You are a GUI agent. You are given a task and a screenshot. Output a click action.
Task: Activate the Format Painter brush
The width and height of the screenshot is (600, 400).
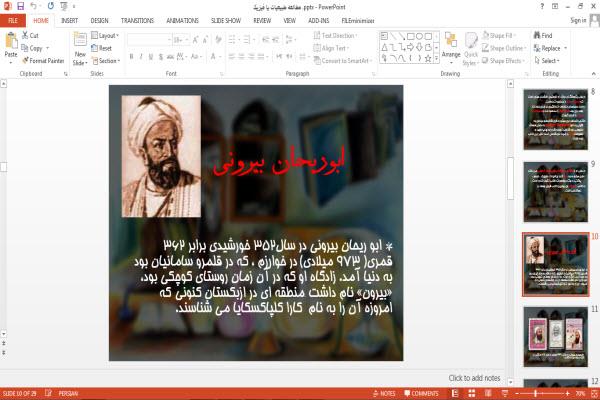point(25,60)
